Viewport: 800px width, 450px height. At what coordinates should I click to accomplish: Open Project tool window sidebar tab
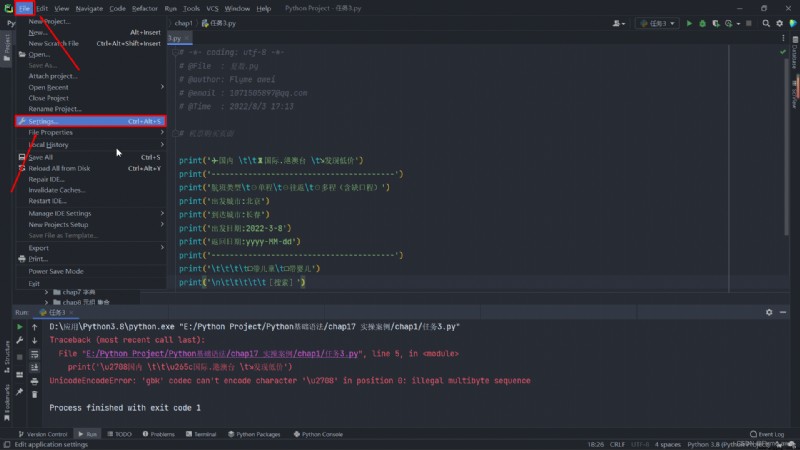tap(7, 48)
